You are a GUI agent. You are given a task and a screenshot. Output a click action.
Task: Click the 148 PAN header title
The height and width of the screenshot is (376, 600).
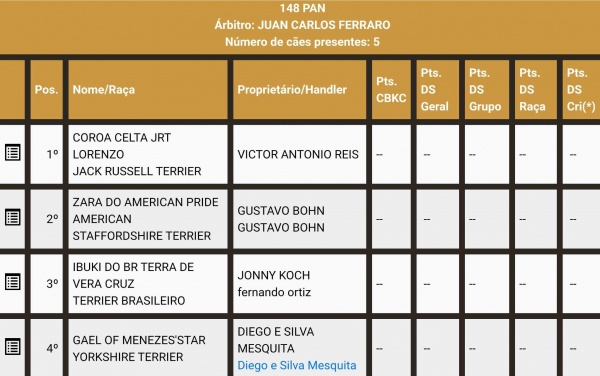pyautogui.click(x=302, y=8)
